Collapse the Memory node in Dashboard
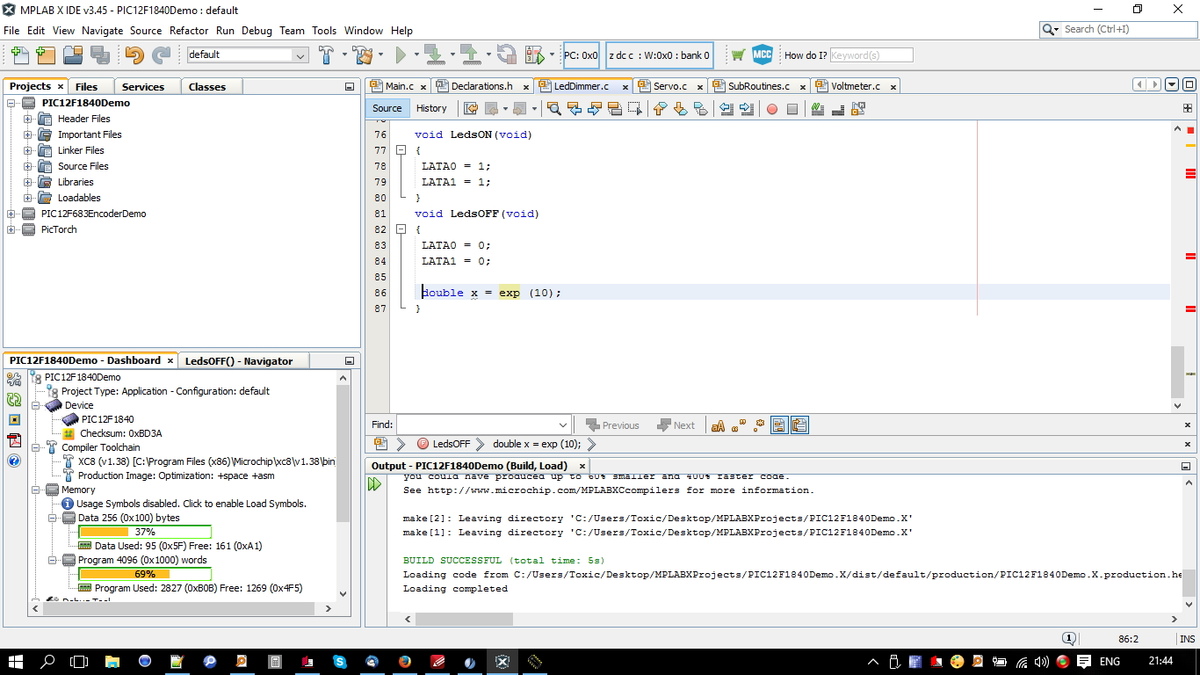 [x=37, y=490]
